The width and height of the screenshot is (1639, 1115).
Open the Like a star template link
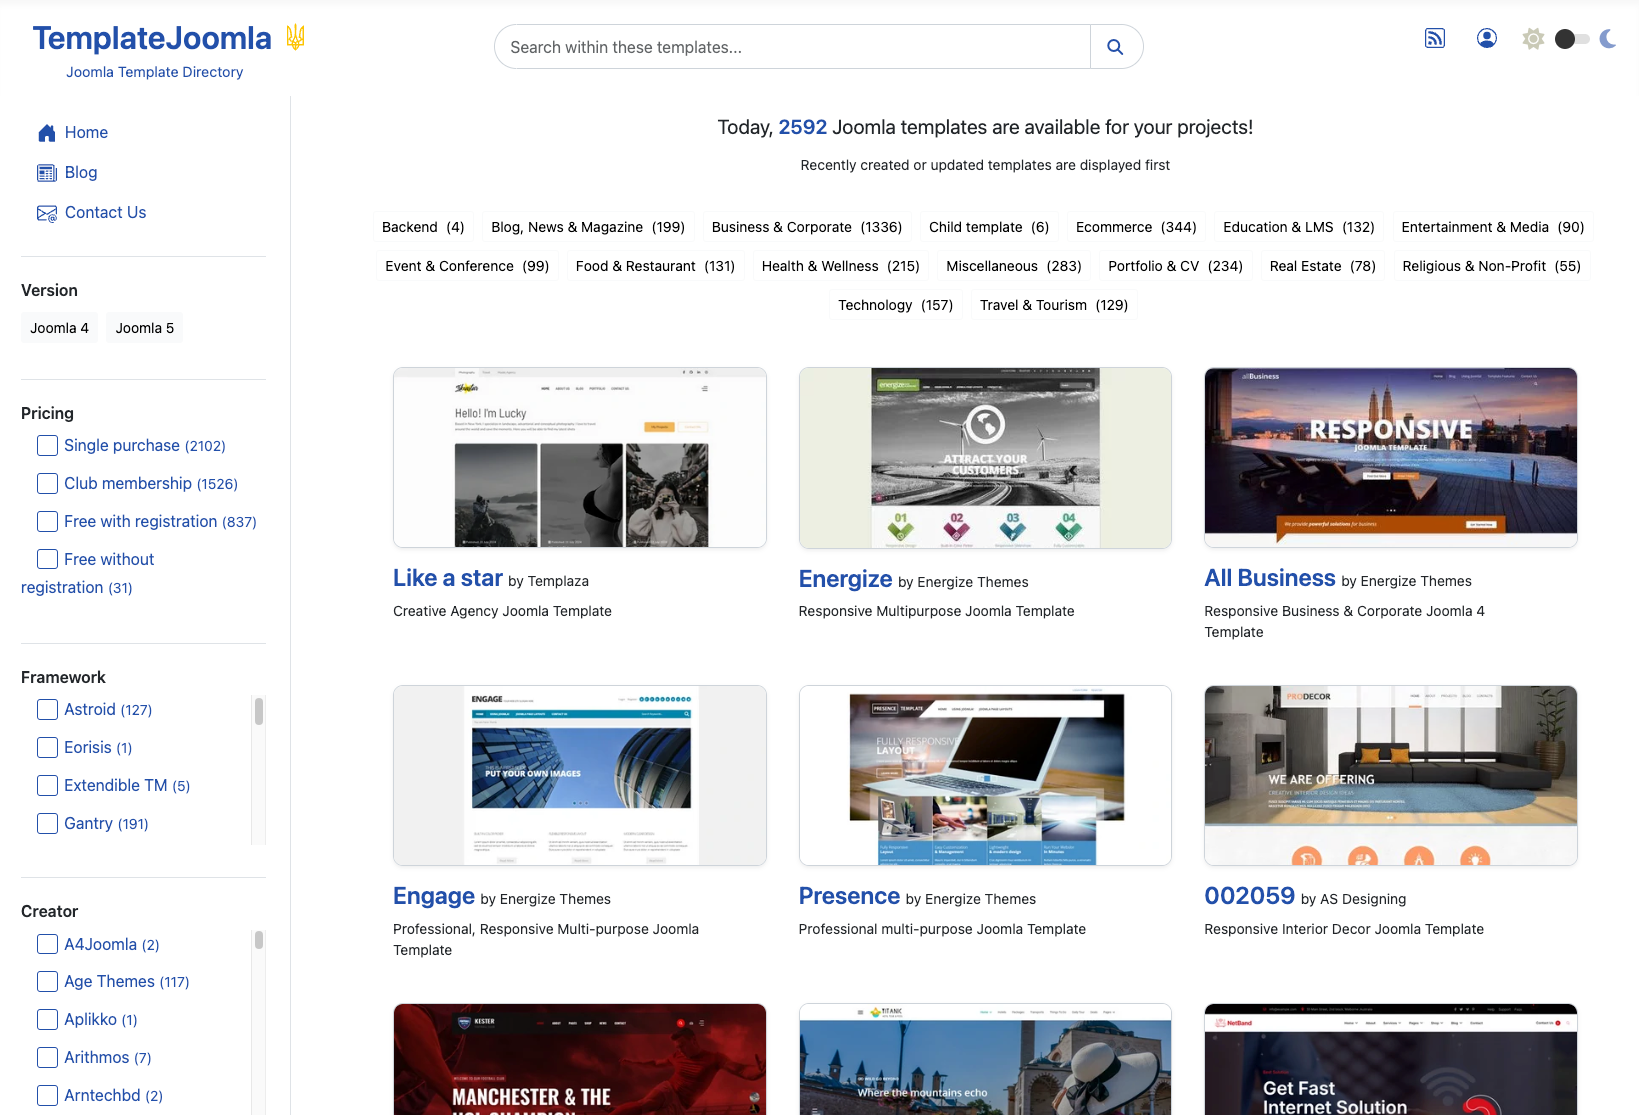(447, 579)
